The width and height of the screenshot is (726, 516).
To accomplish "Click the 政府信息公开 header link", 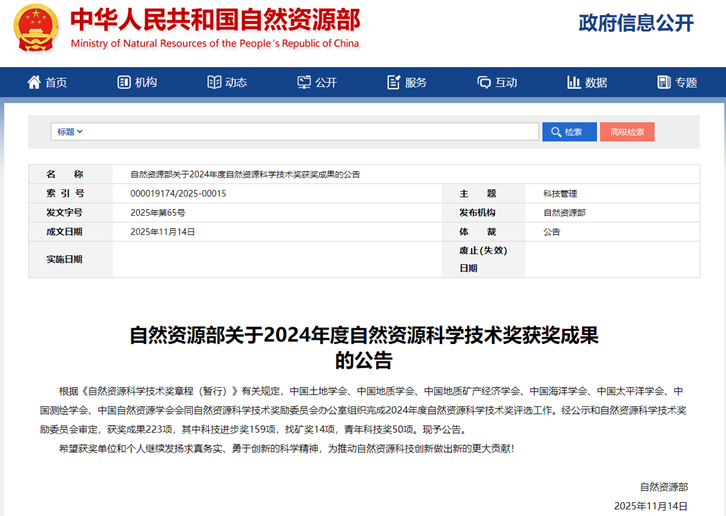I will (635, 23).
